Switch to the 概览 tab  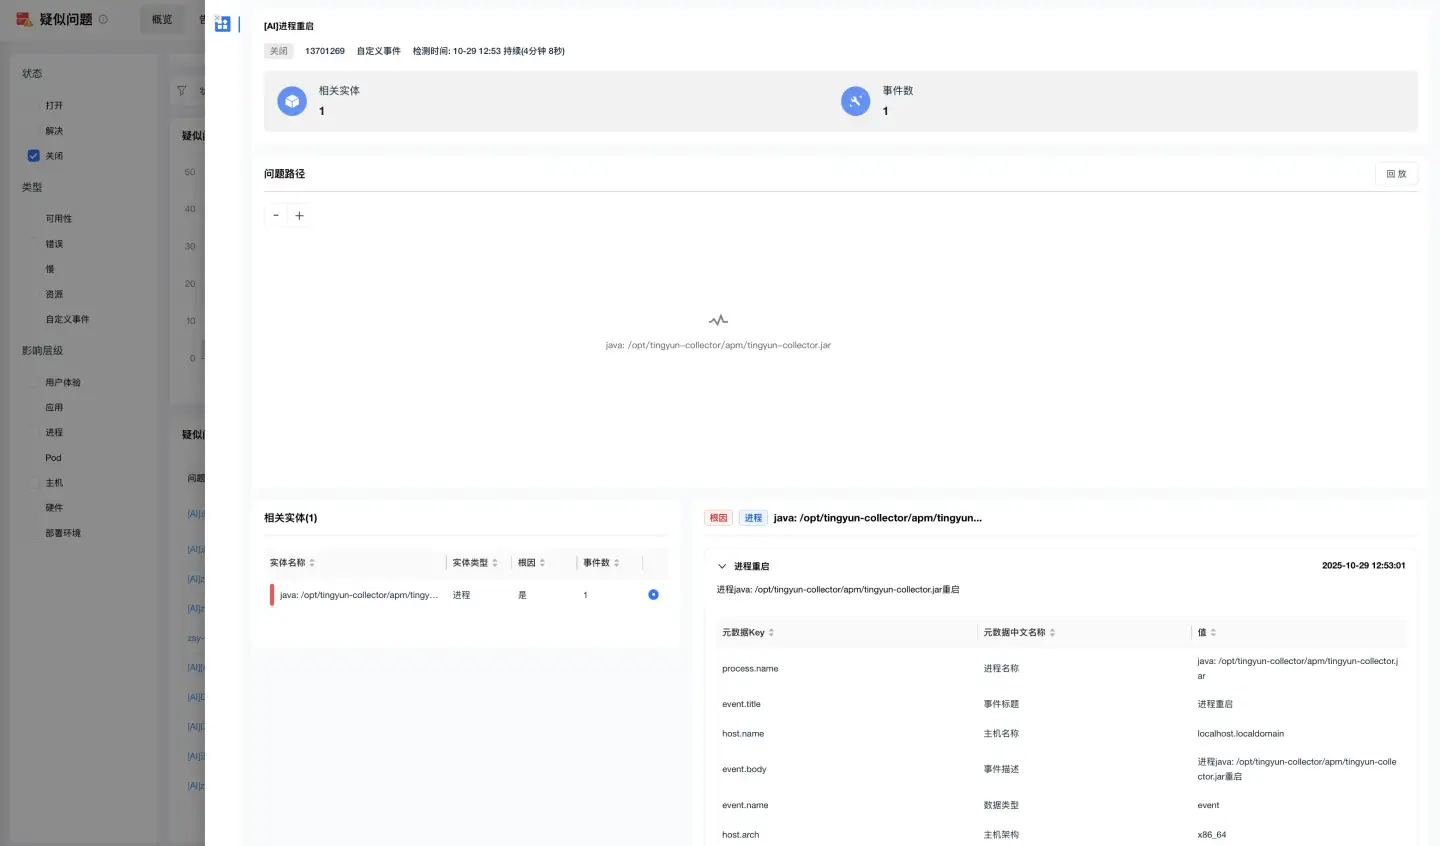162,19
